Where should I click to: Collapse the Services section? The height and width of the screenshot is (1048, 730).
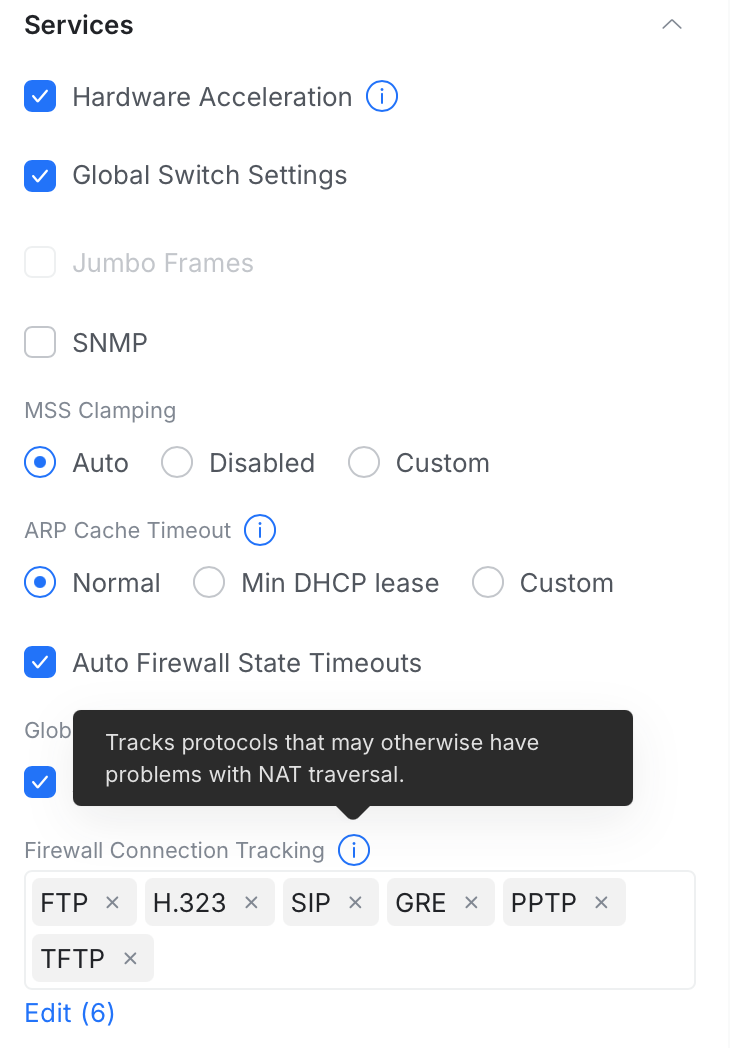672,25
